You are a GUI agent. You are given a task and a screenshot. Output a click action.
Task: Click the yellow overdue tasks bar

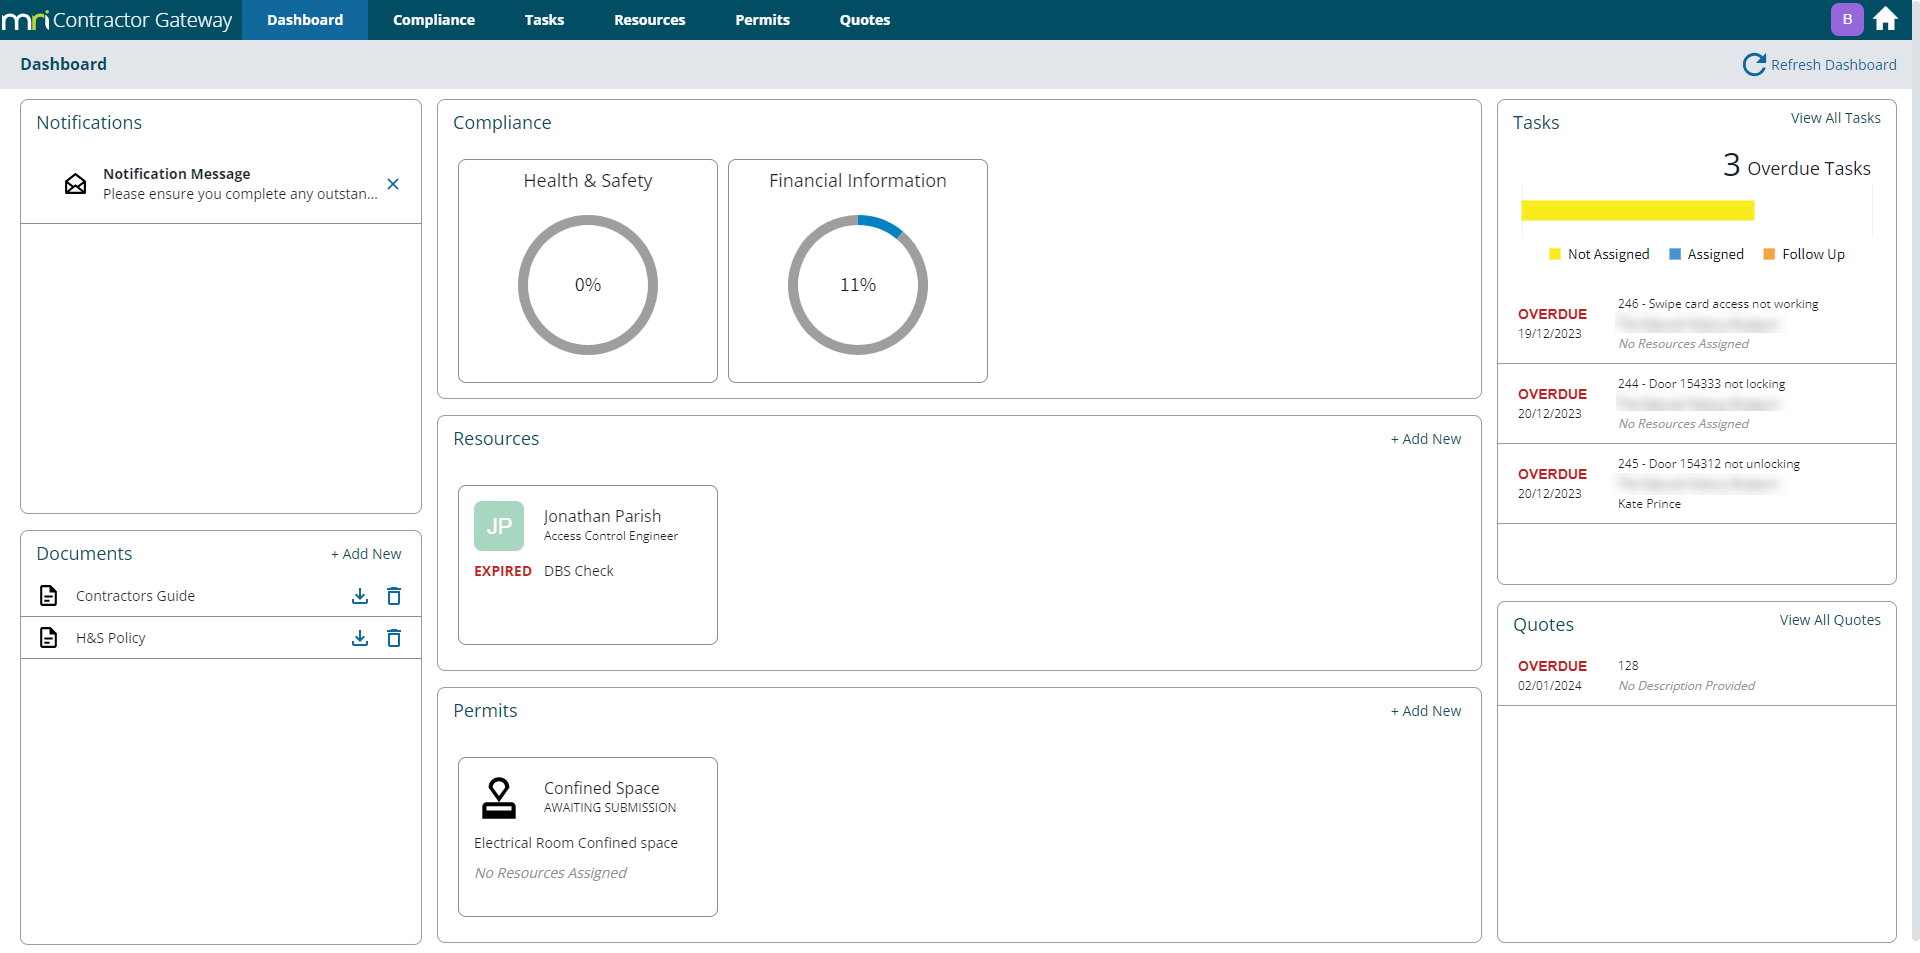[x=1637, y=210]
